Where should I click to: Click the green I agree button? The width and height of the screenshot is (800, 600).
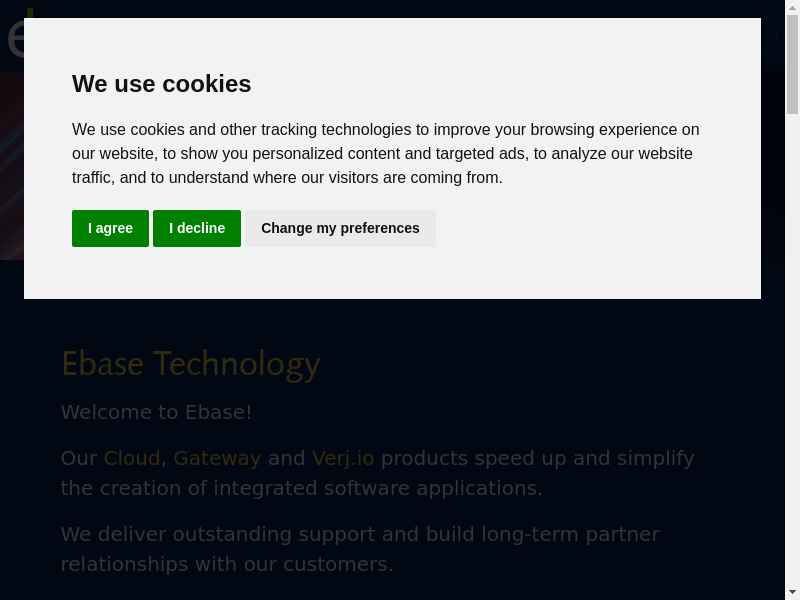(x=110, y=228)
